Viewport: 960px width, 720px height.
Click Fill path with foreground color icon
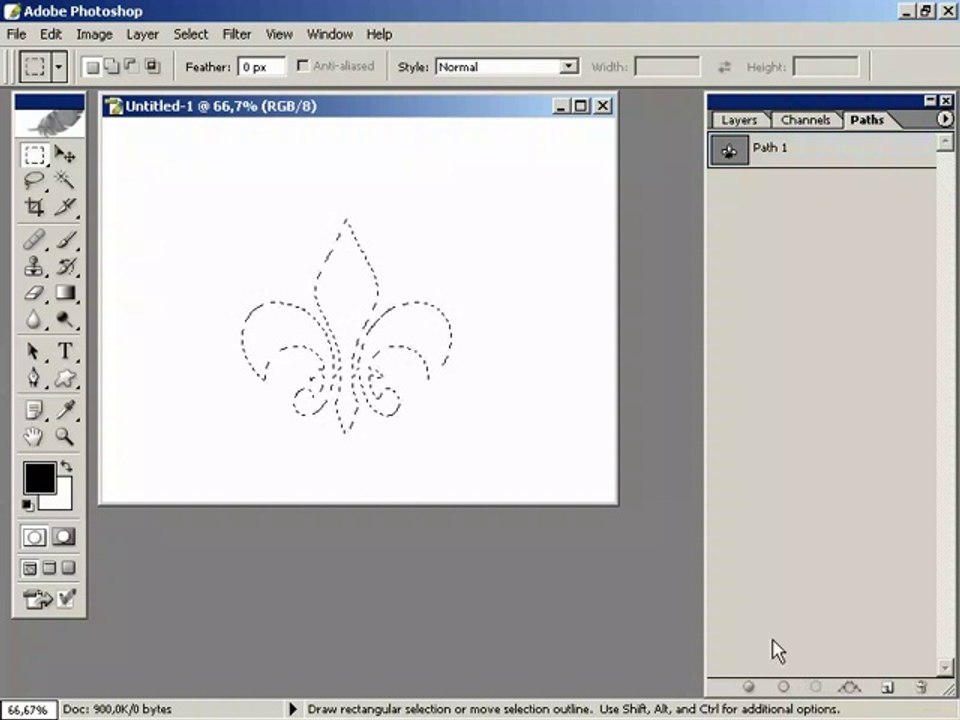coord(749,687)
